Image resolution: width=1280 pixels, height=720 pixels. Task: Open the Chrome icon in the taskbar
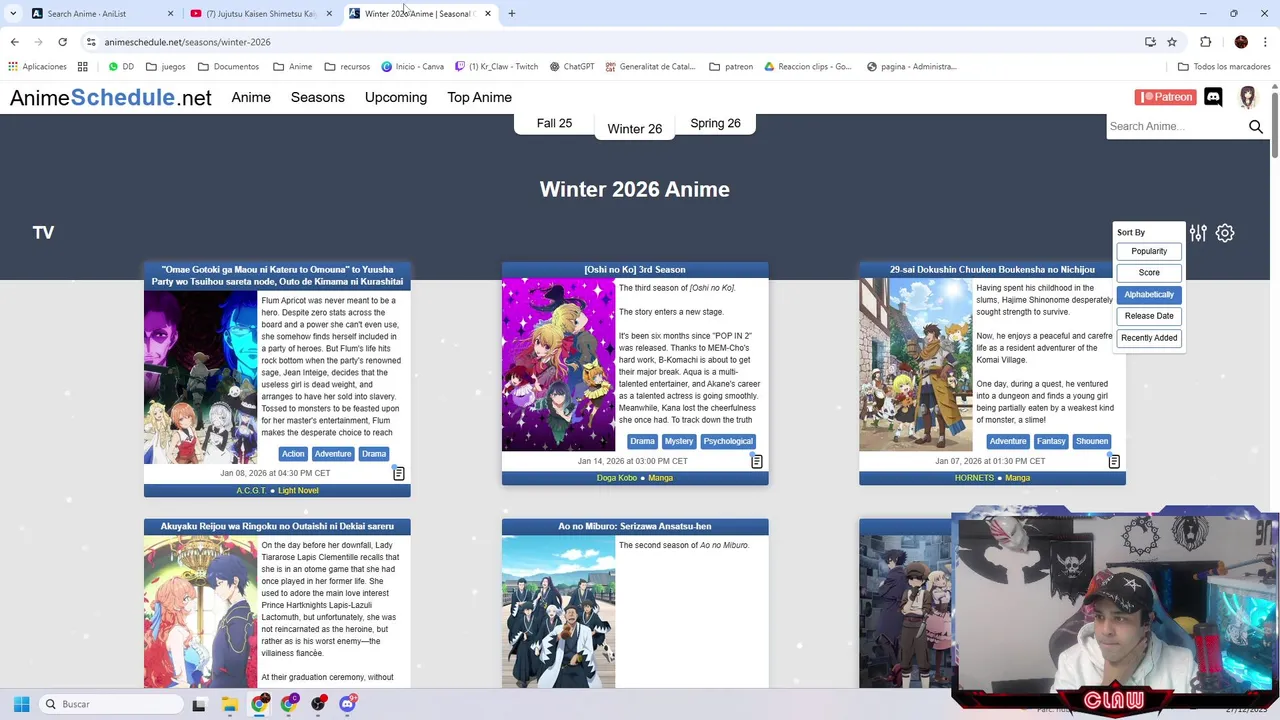coord(259,704)
